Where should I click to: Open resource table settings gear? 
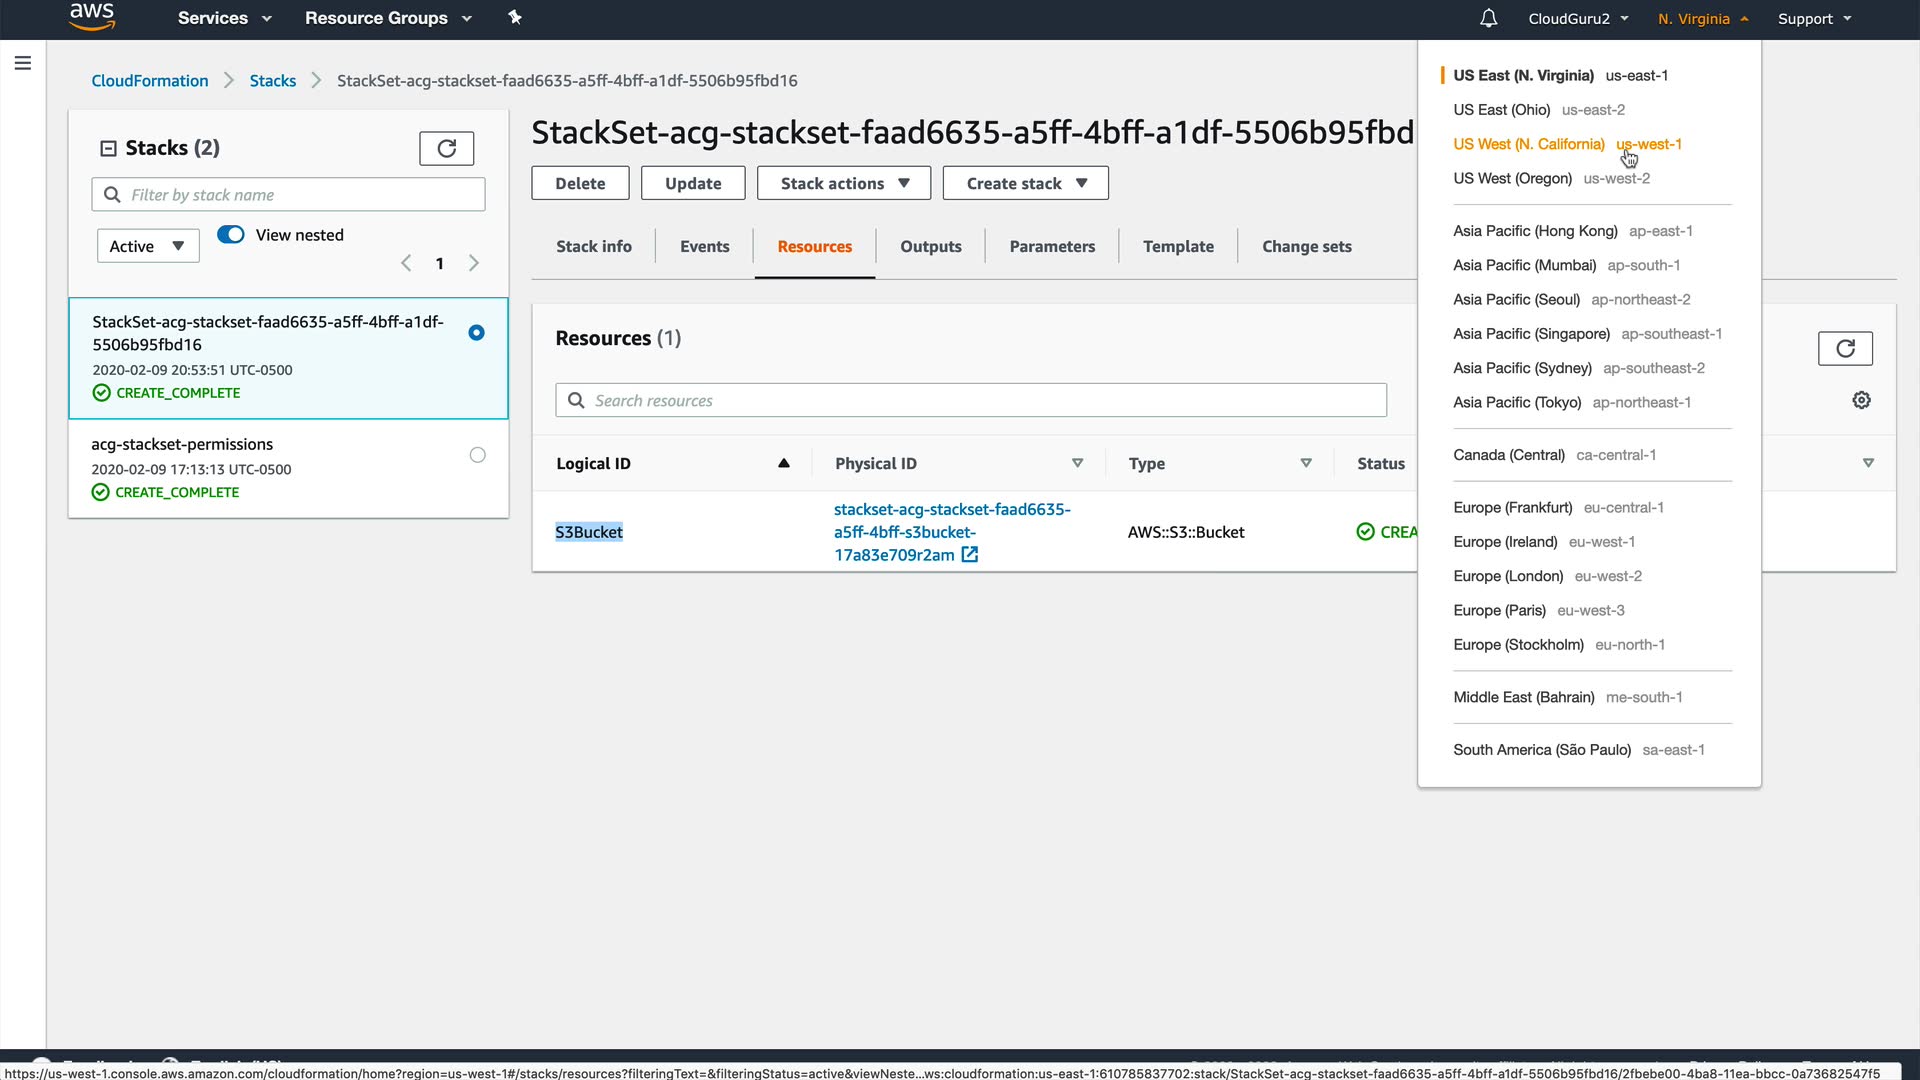click(1861, 400)
